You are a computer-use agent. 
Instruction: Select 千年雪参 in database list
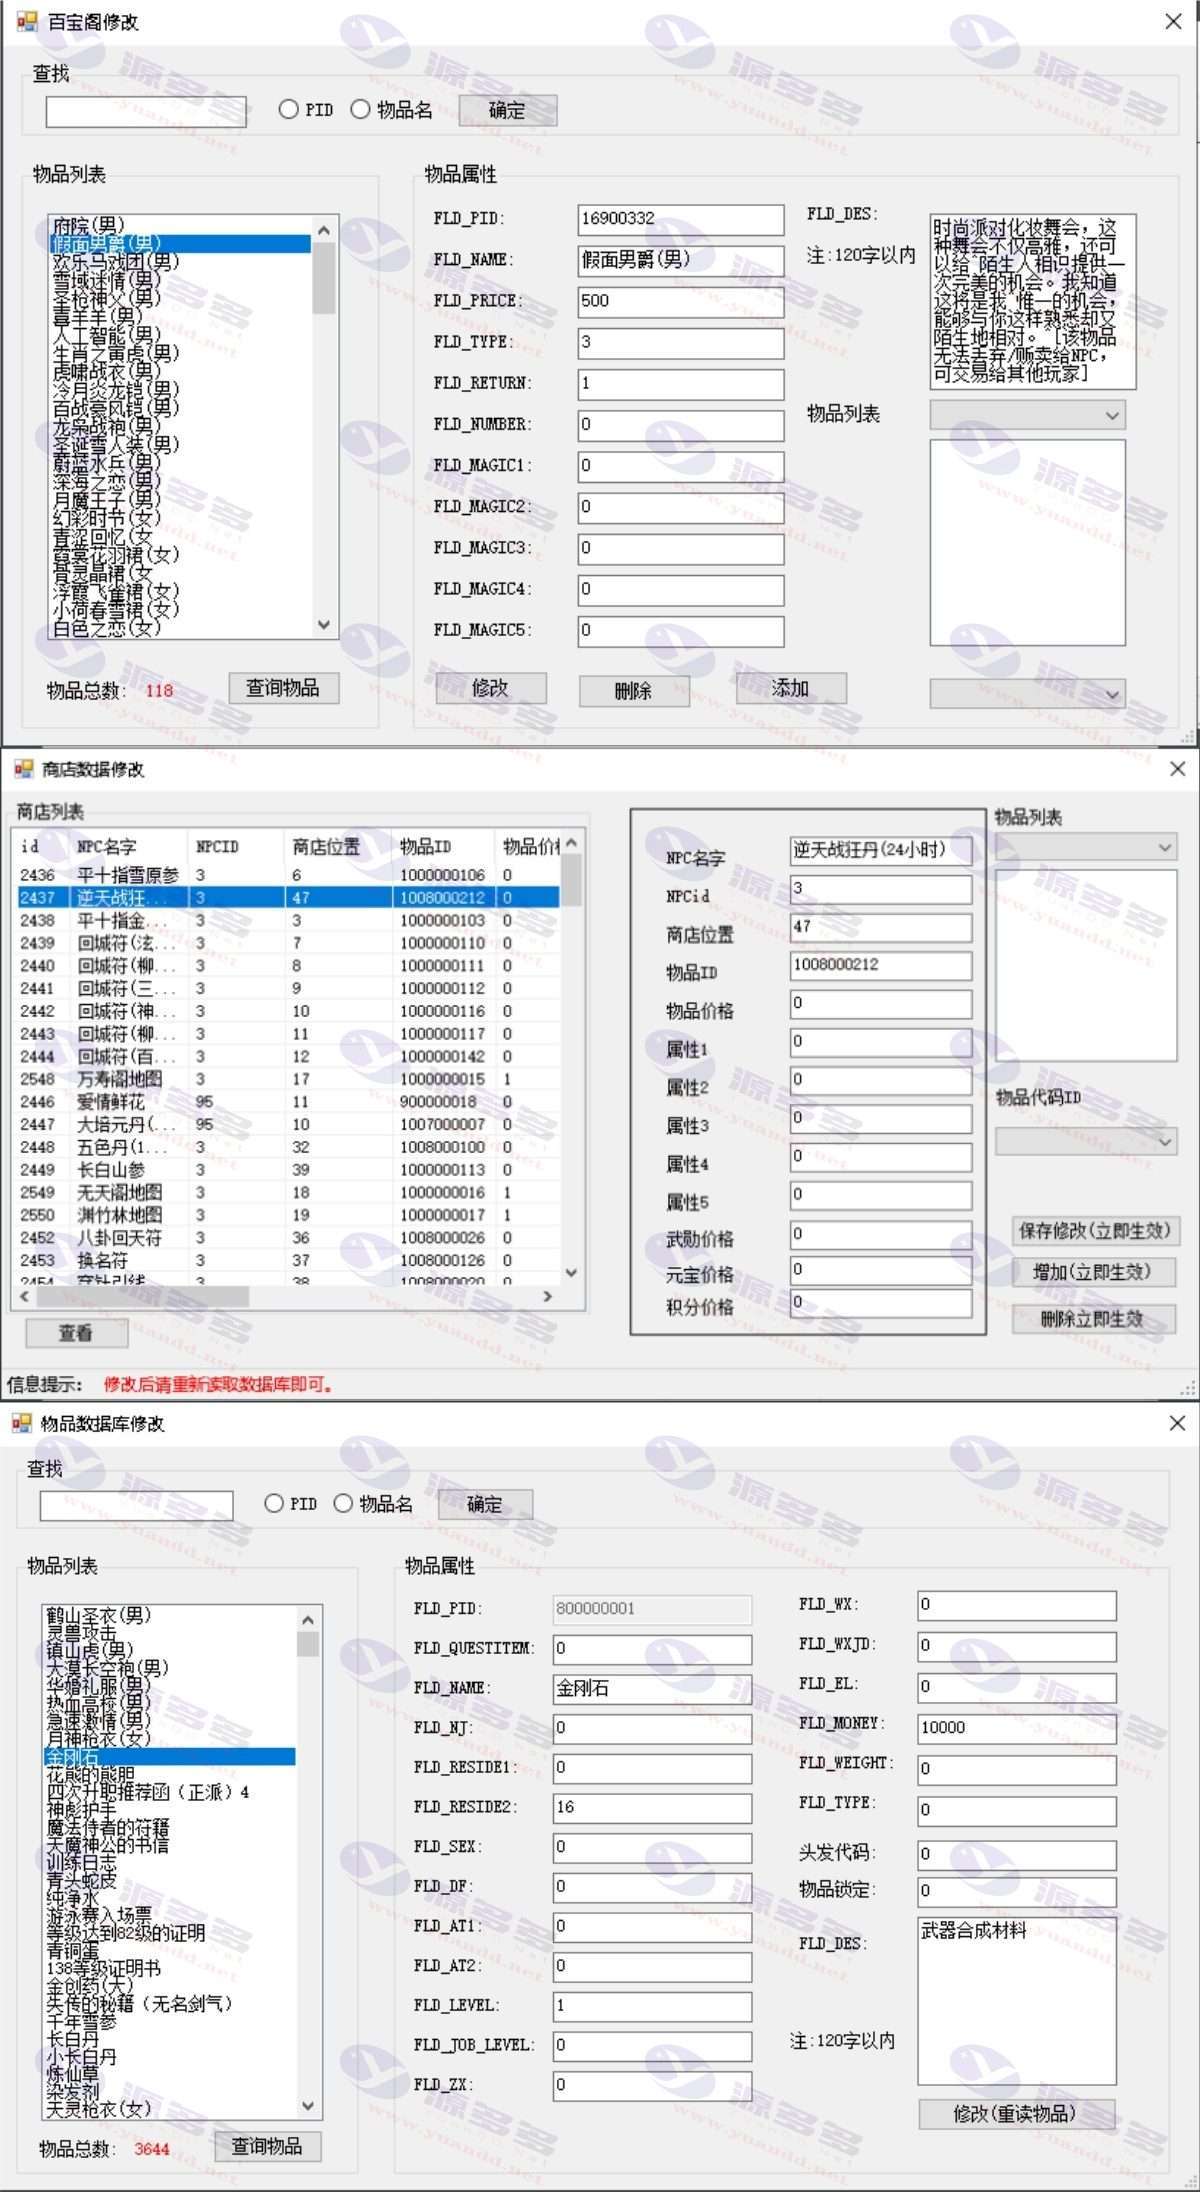coord(170,2021)
